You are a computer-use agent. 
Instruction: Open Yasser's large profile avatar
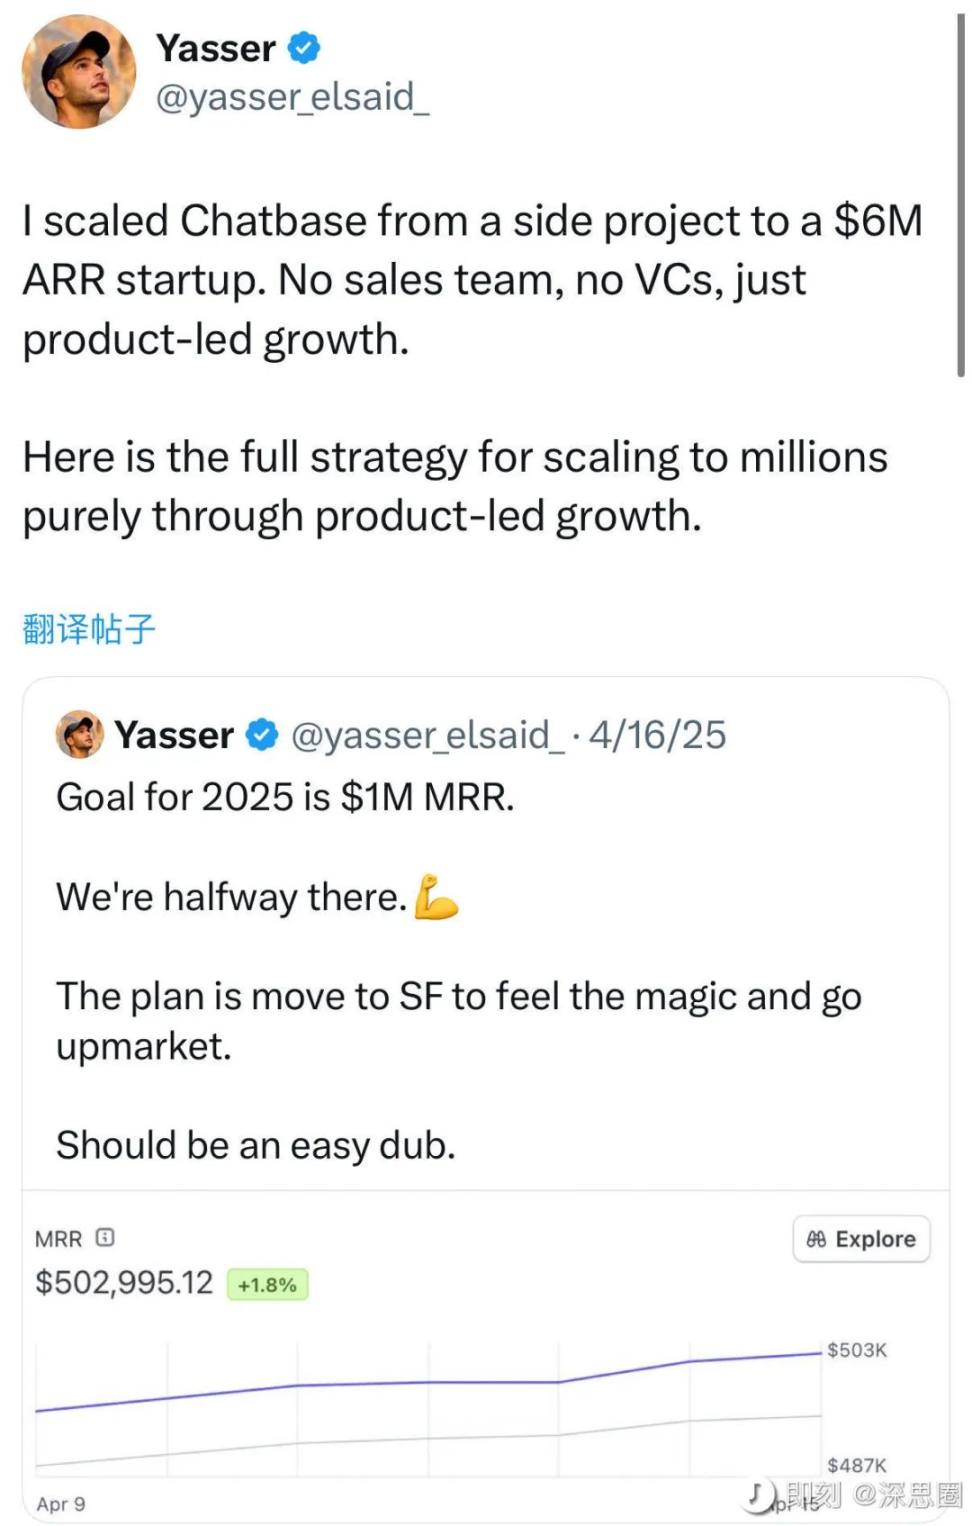(79, 72)
